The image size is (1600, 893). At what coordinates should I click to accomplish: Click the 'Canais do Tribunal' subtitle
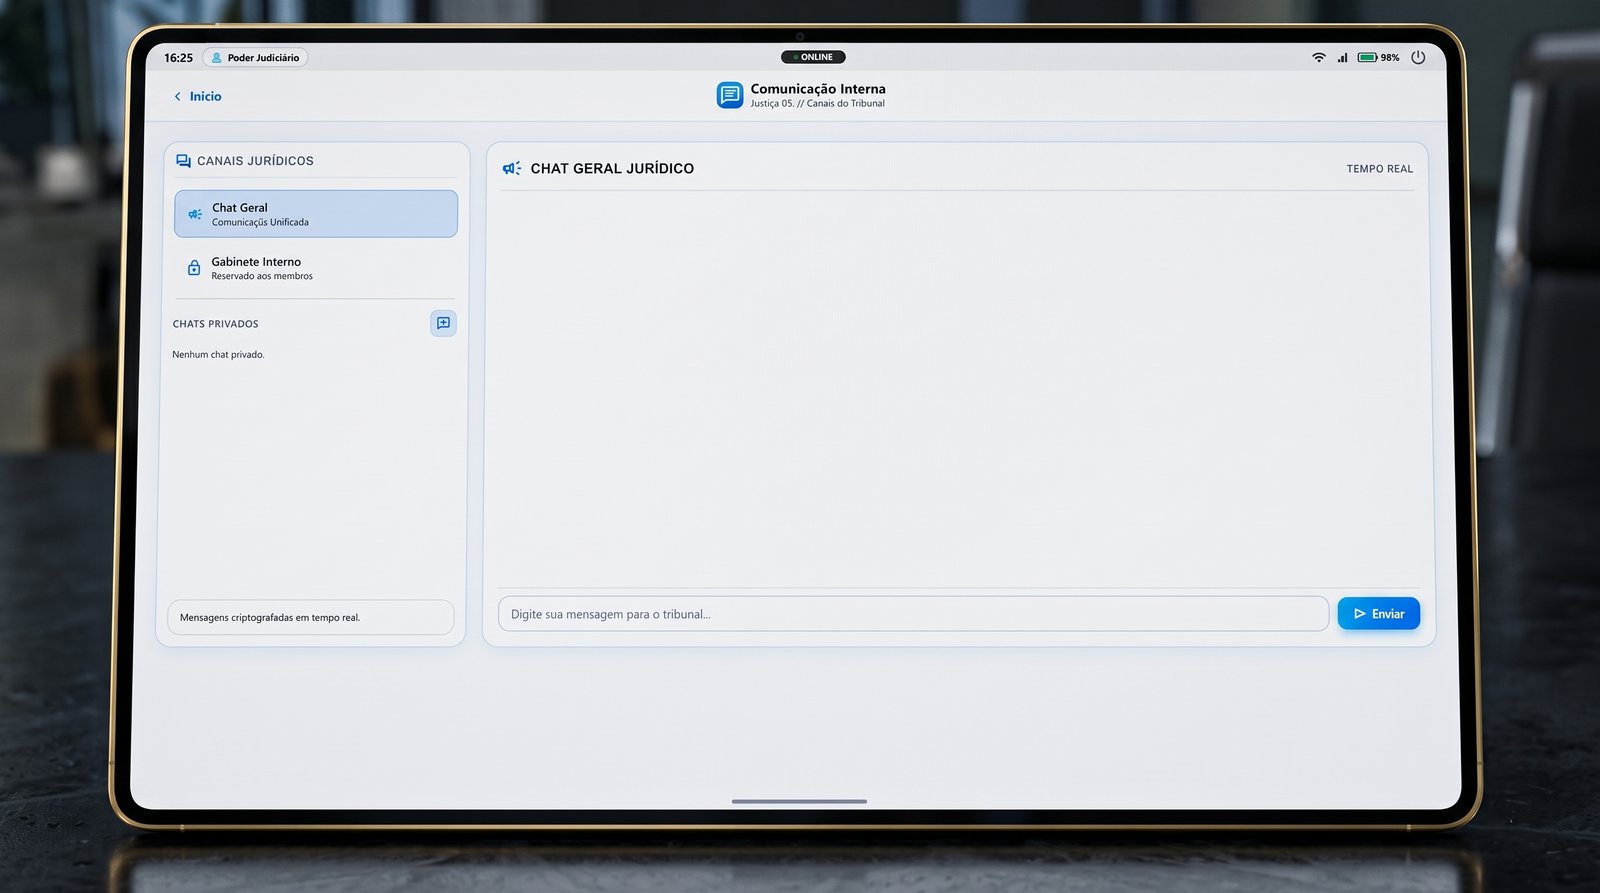coord(846,104)
